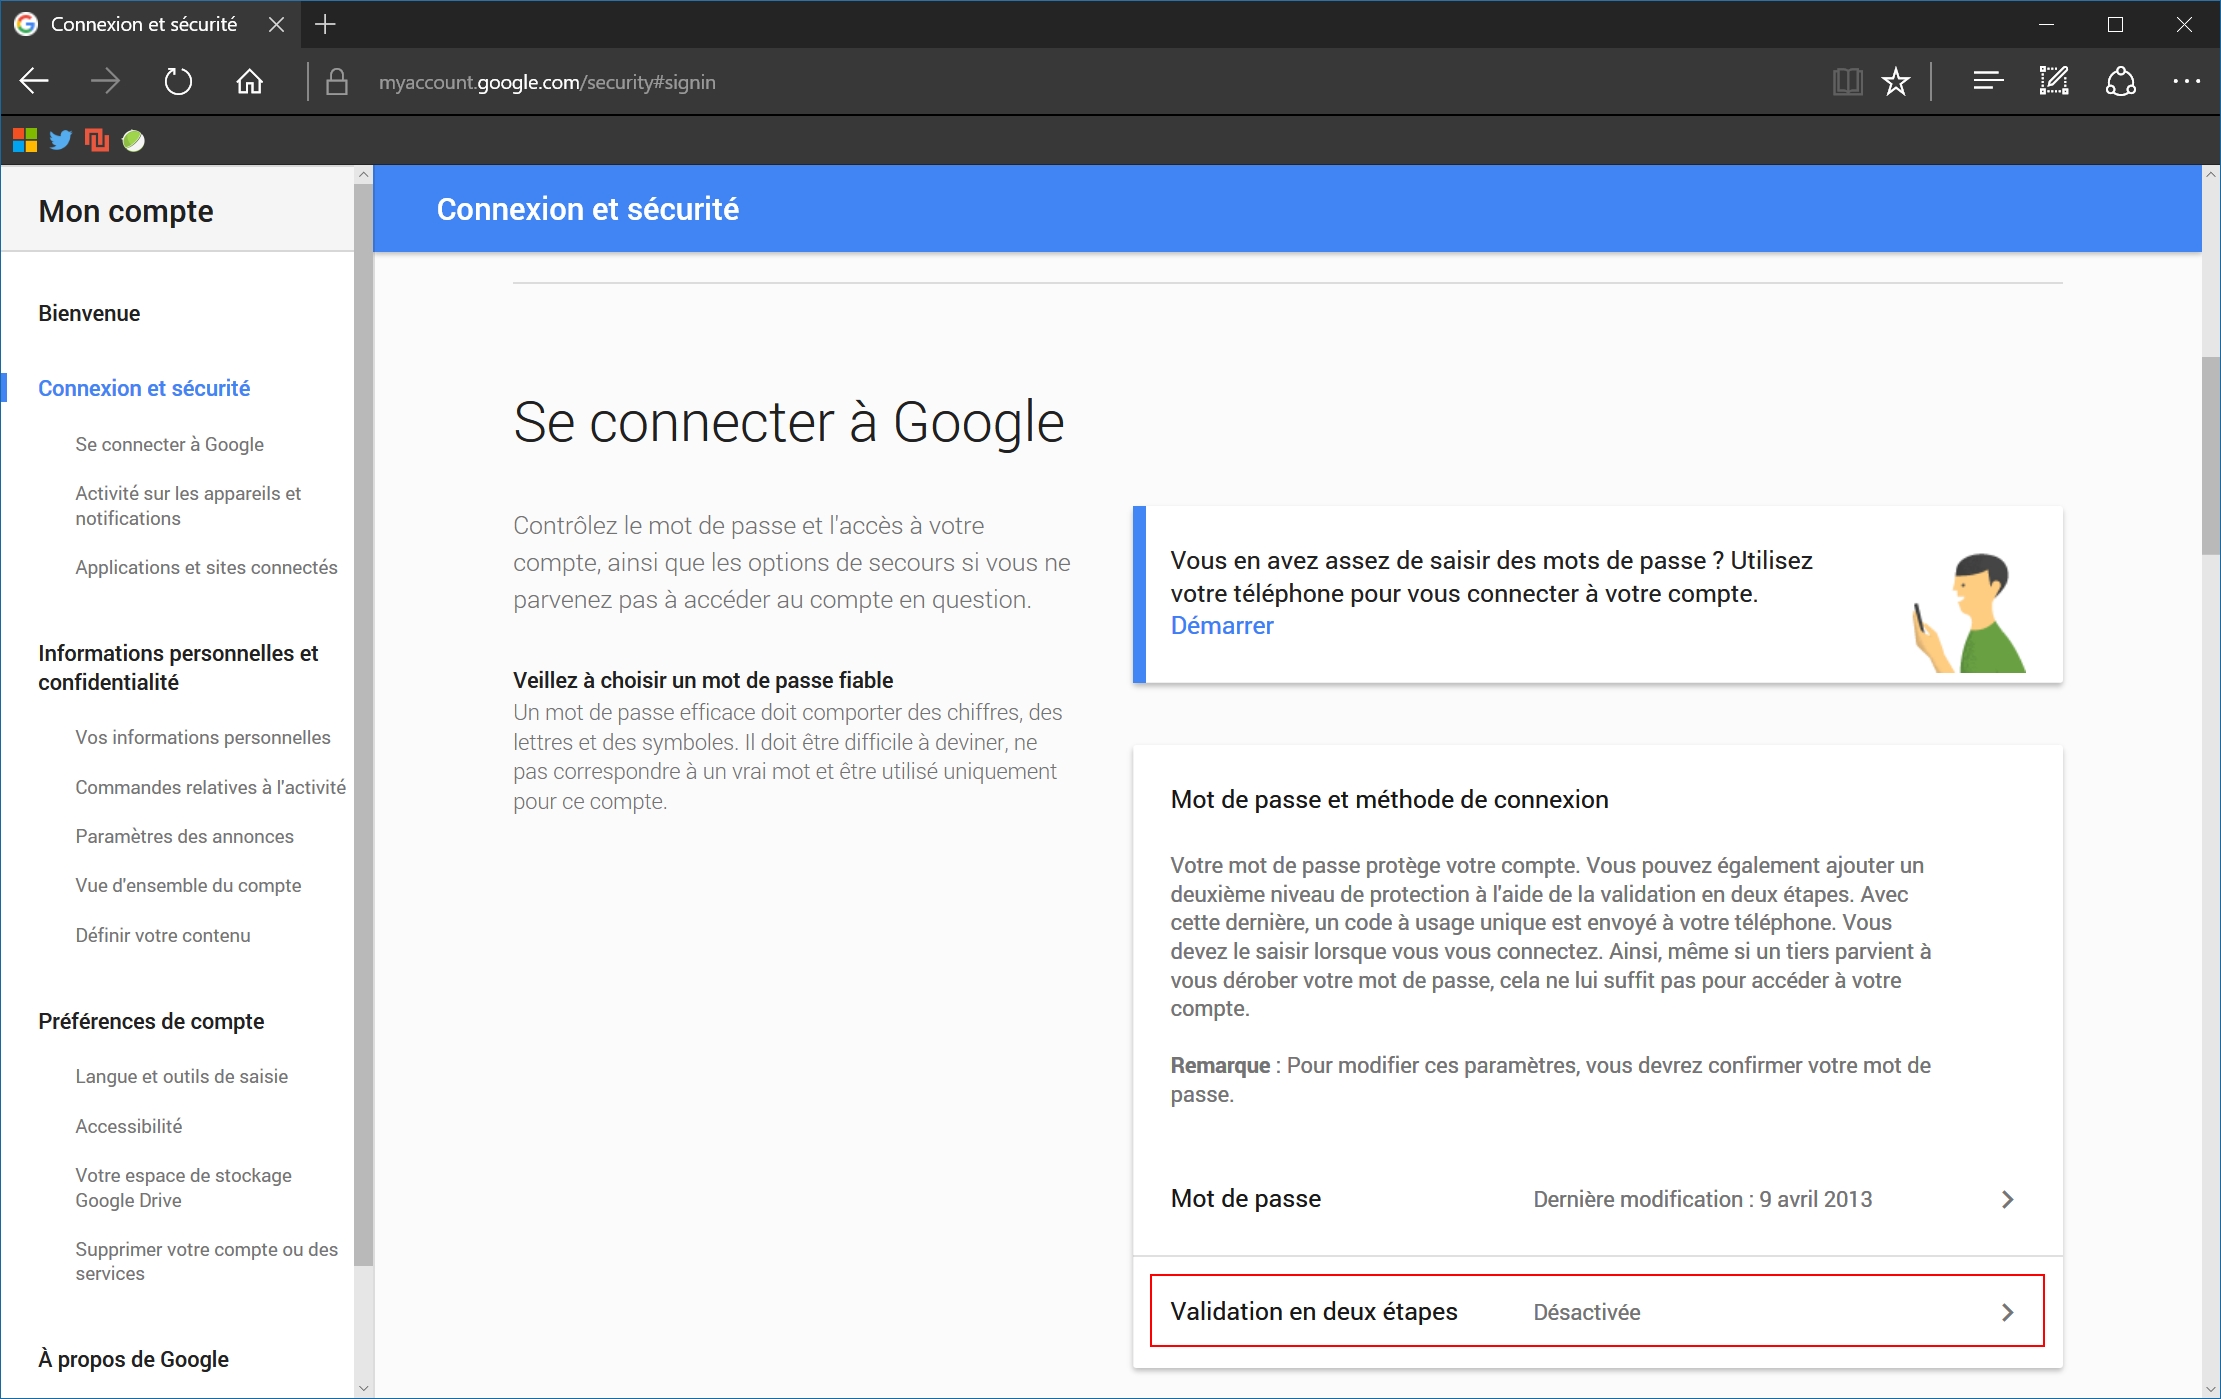2221x1399 pixels.
Task: Open Microsoft favorite in favorites bar
Action: [25, 140]
